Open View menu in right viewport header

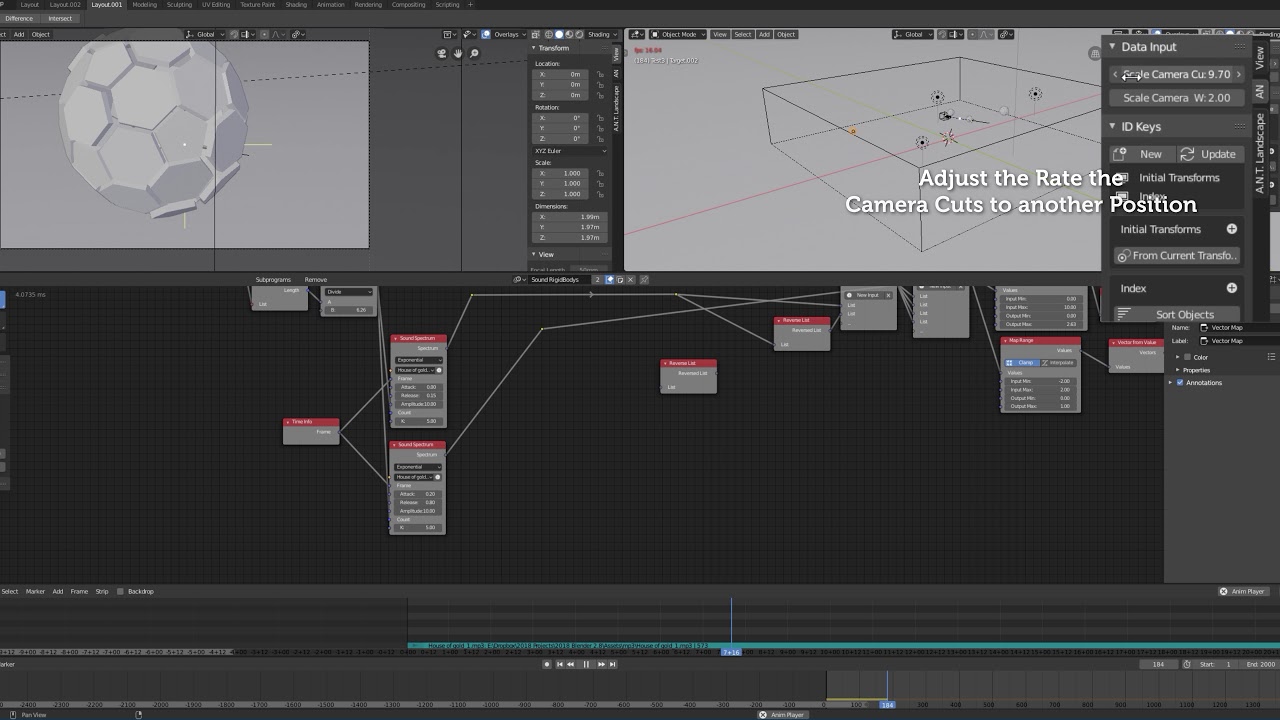point(719,34)
